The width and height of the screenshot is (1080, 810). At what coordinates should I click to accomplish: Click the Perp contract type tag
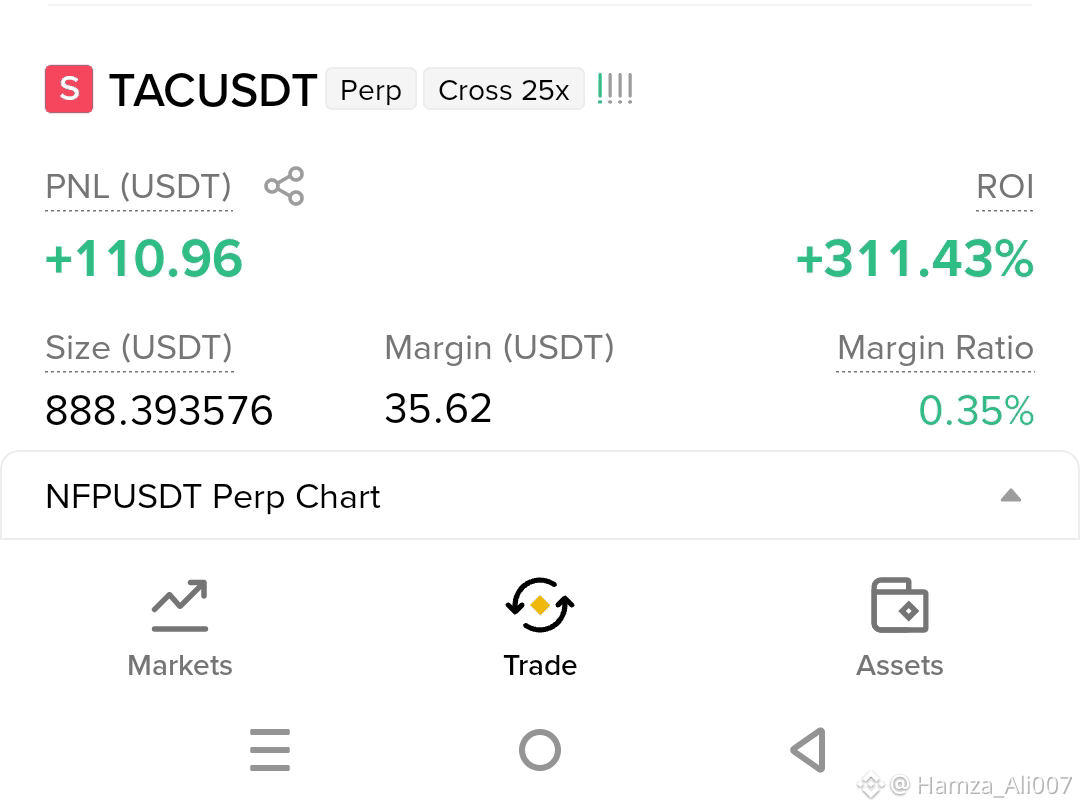tap(371, 89)
